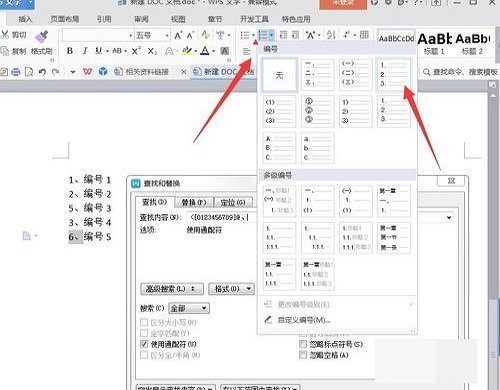Click the numbering list icon
500x390 pixels.
(x=263, y=35)
